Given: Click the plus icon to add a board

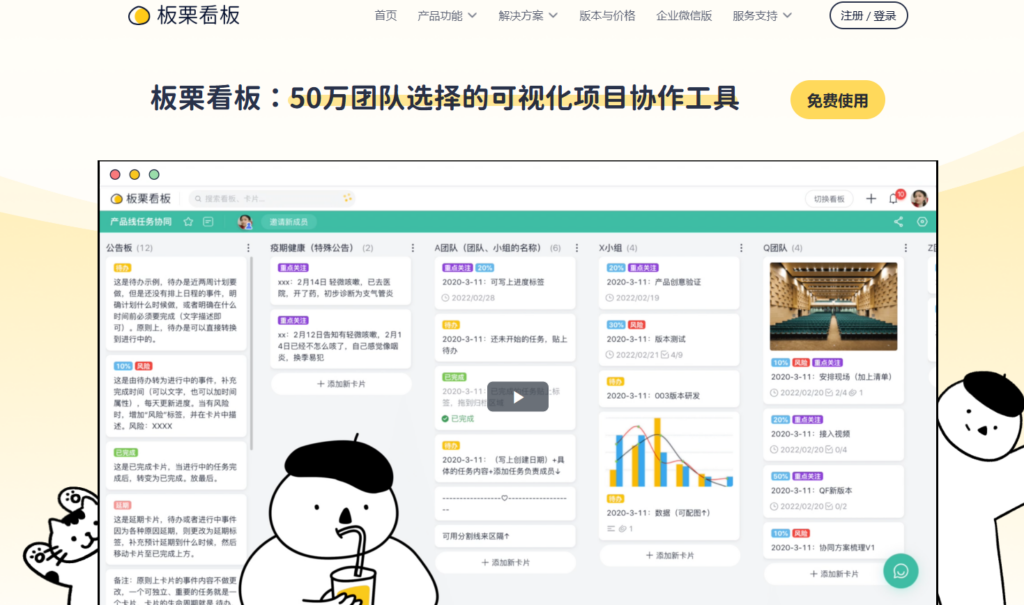Looking at the screenshot, I should point(871,198).
